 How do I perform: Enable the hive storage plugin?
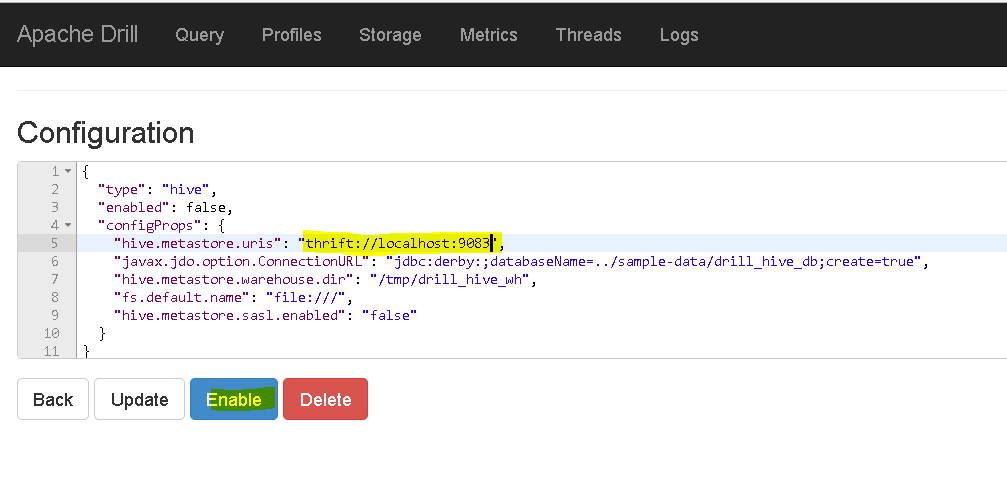coord(234,399)
